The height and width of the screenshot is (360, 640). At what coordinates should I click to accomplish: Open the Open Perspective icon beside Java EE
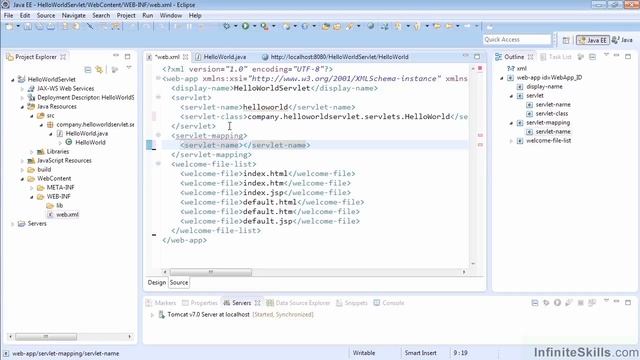click(566, 40)
